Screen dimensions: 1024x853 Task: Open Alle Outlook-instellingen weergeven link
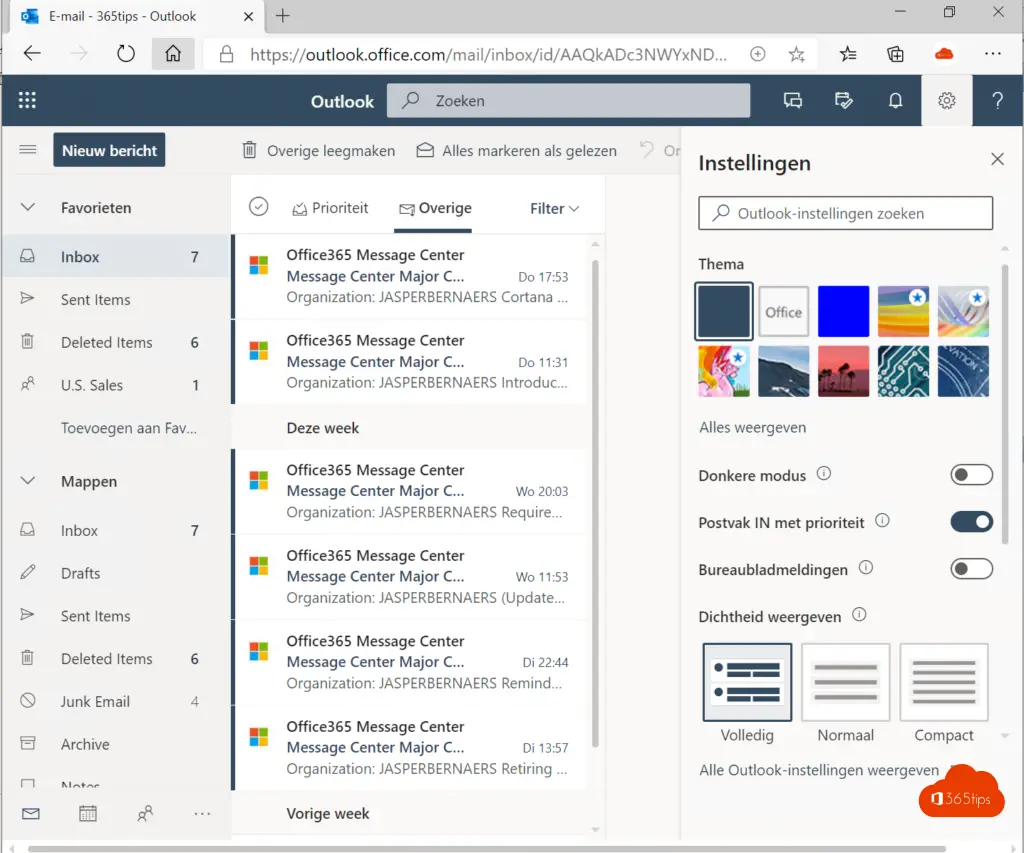pos(819,770)
